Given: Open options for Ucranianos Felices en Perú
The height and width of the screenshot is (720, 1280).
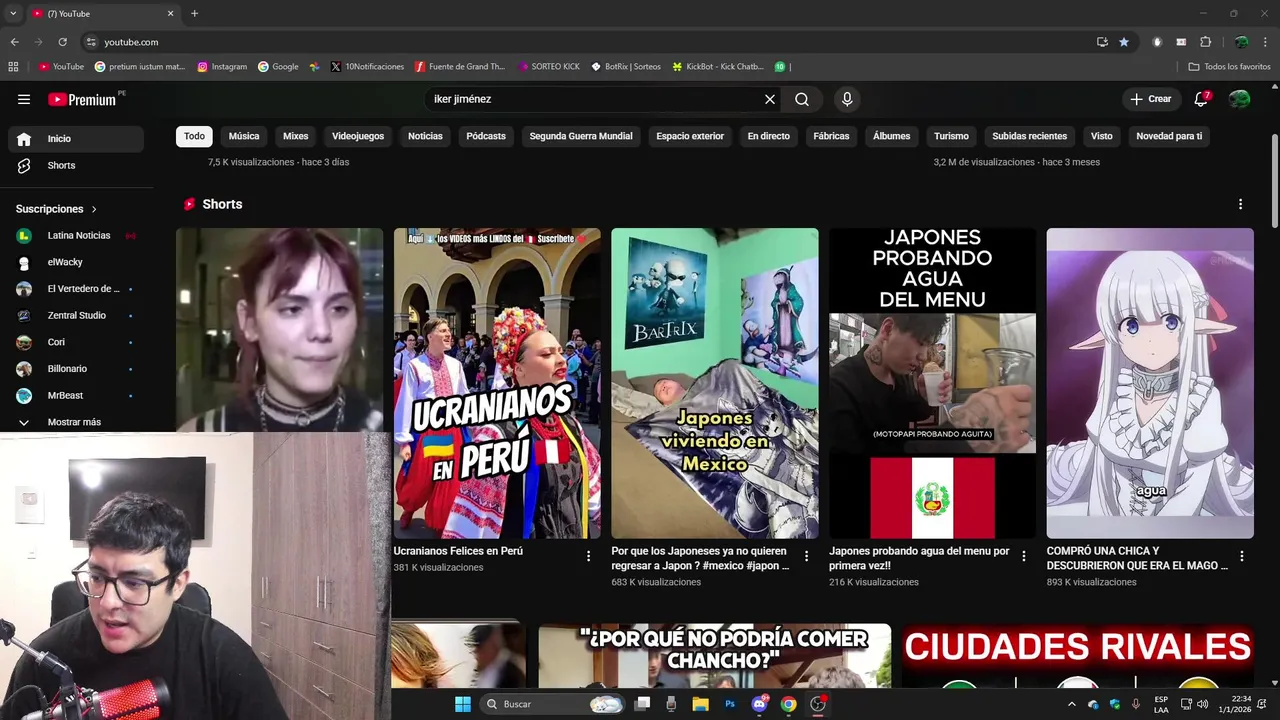Looking at the screenshot, I should pos(588,556).
